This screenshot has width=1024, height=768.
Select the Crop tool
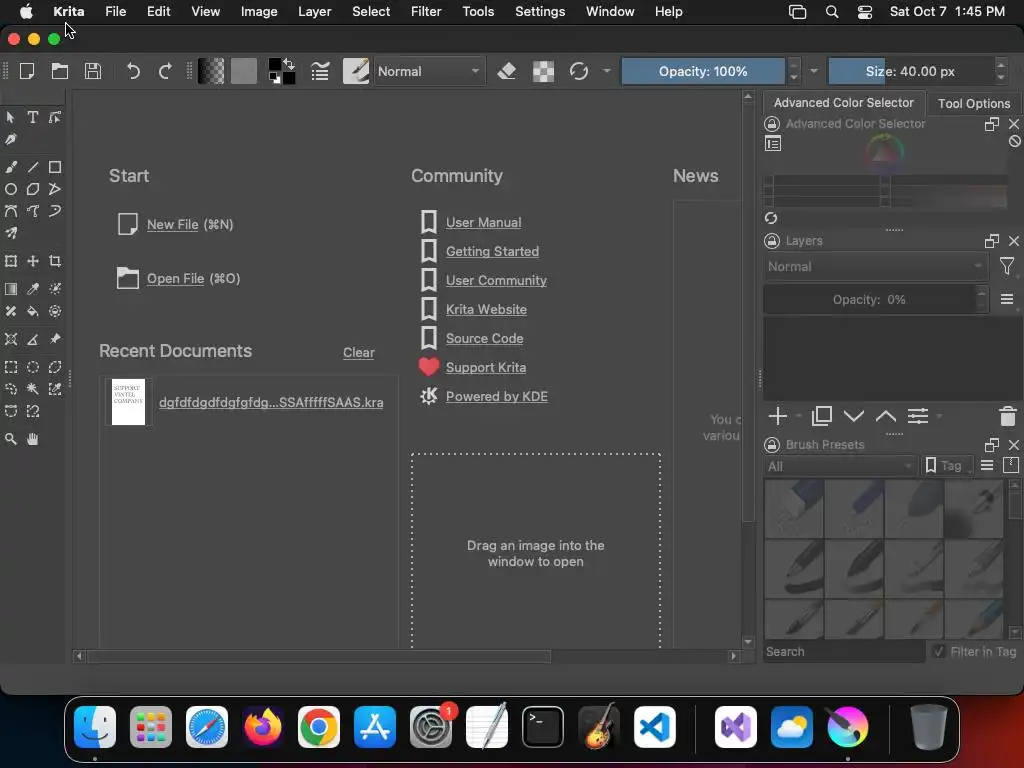click(x=55, y=261)
